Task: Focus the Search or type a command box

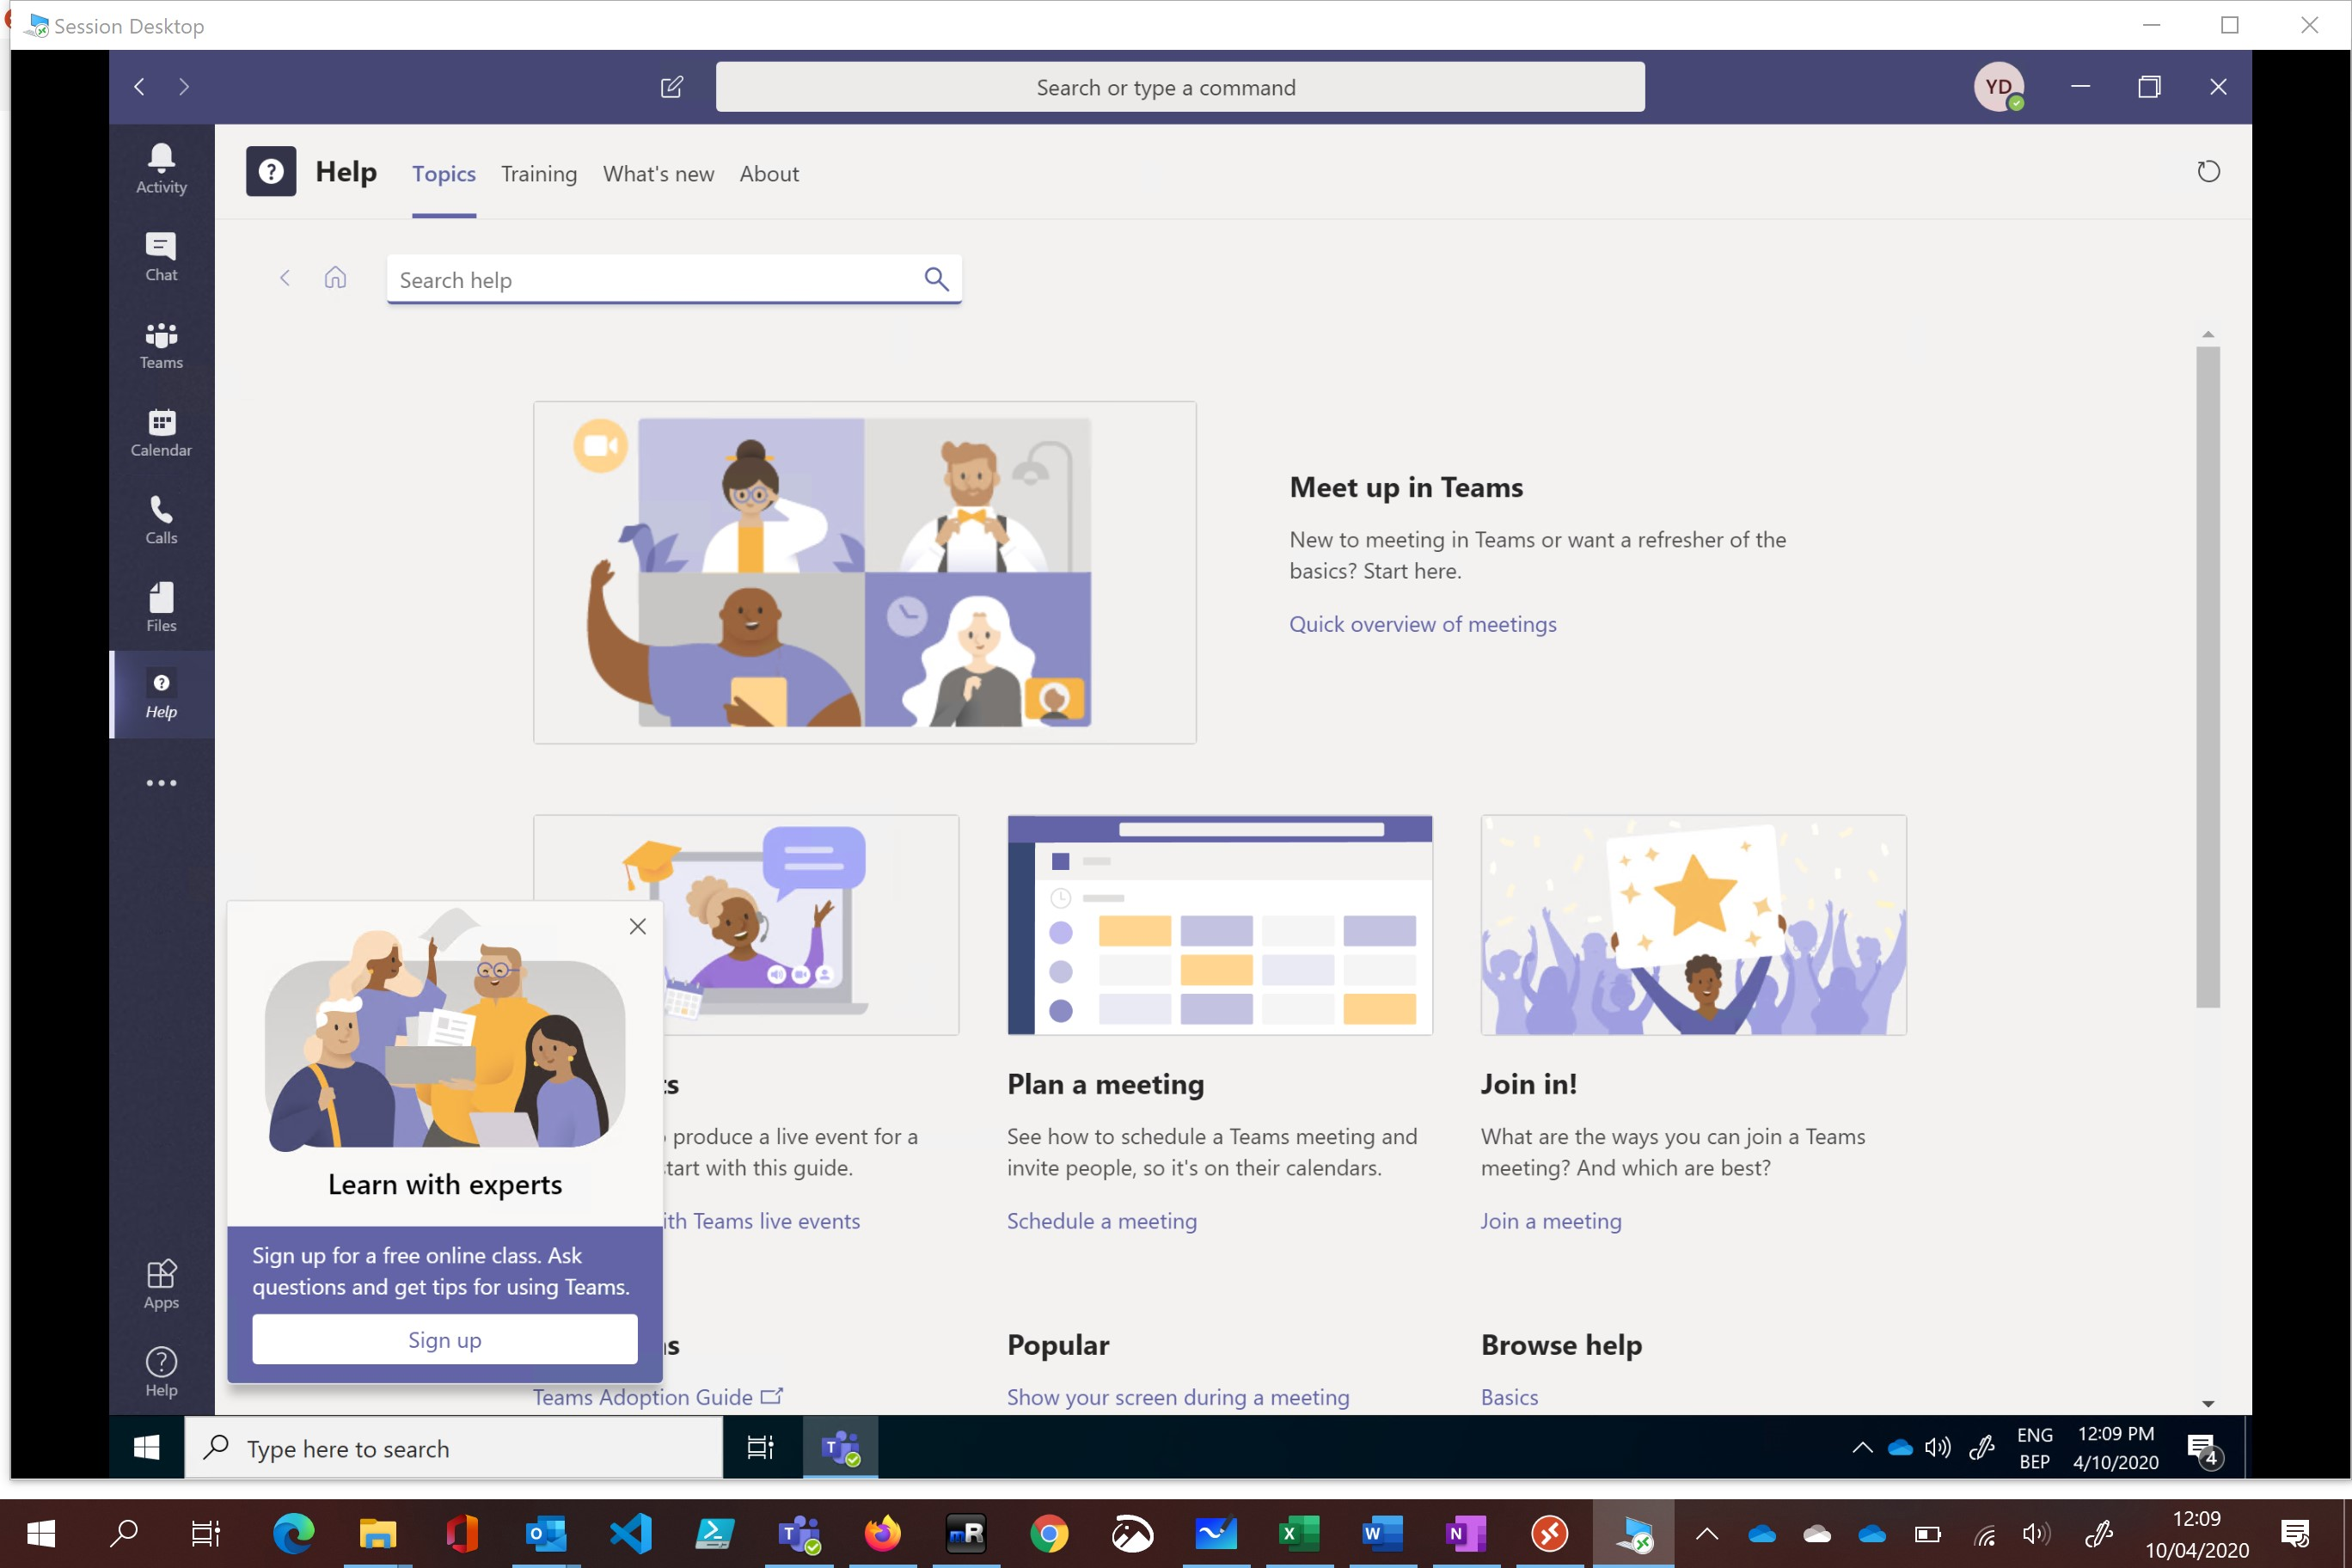Action: [x=1180, y=87]
